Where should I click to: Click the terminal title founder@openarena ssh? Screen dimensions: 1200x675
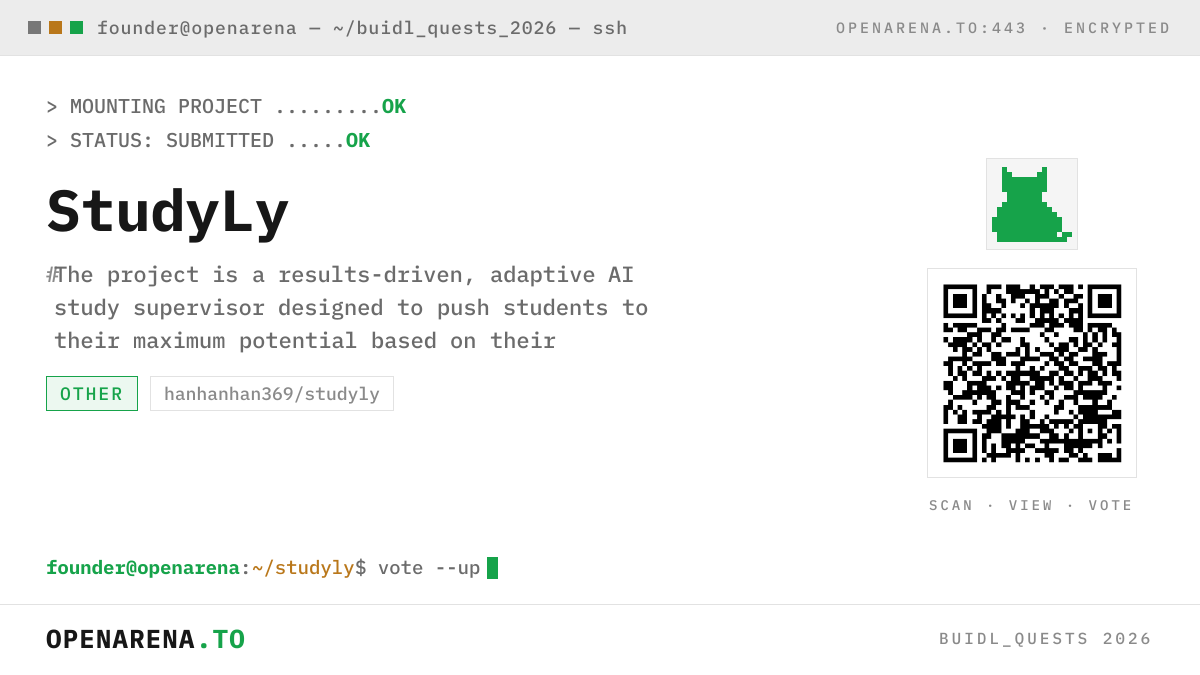(362, 28)
